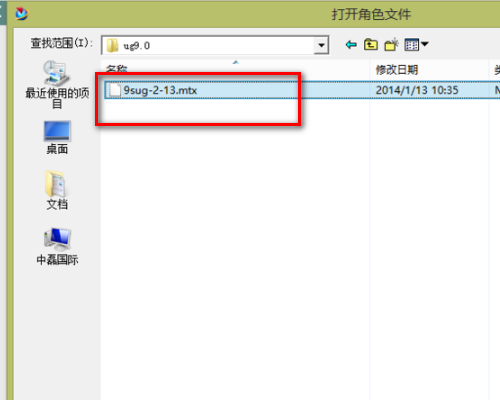
Task: Create a new folder
Action: pos(391,44)
